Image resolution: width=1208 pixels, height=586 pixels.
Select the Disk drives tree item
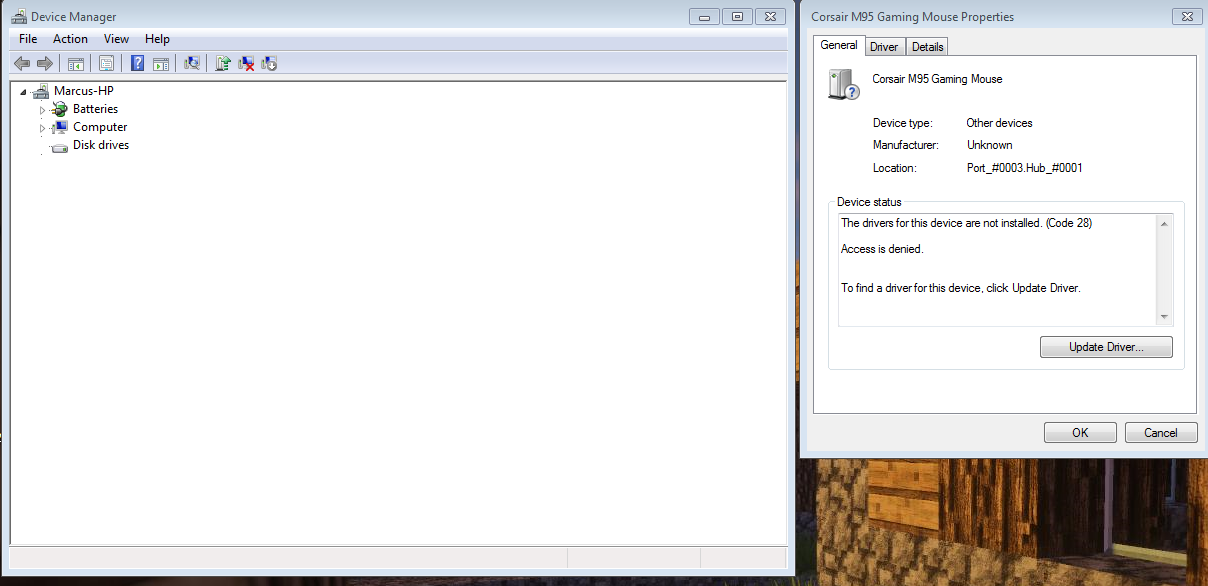pos(101,145)
